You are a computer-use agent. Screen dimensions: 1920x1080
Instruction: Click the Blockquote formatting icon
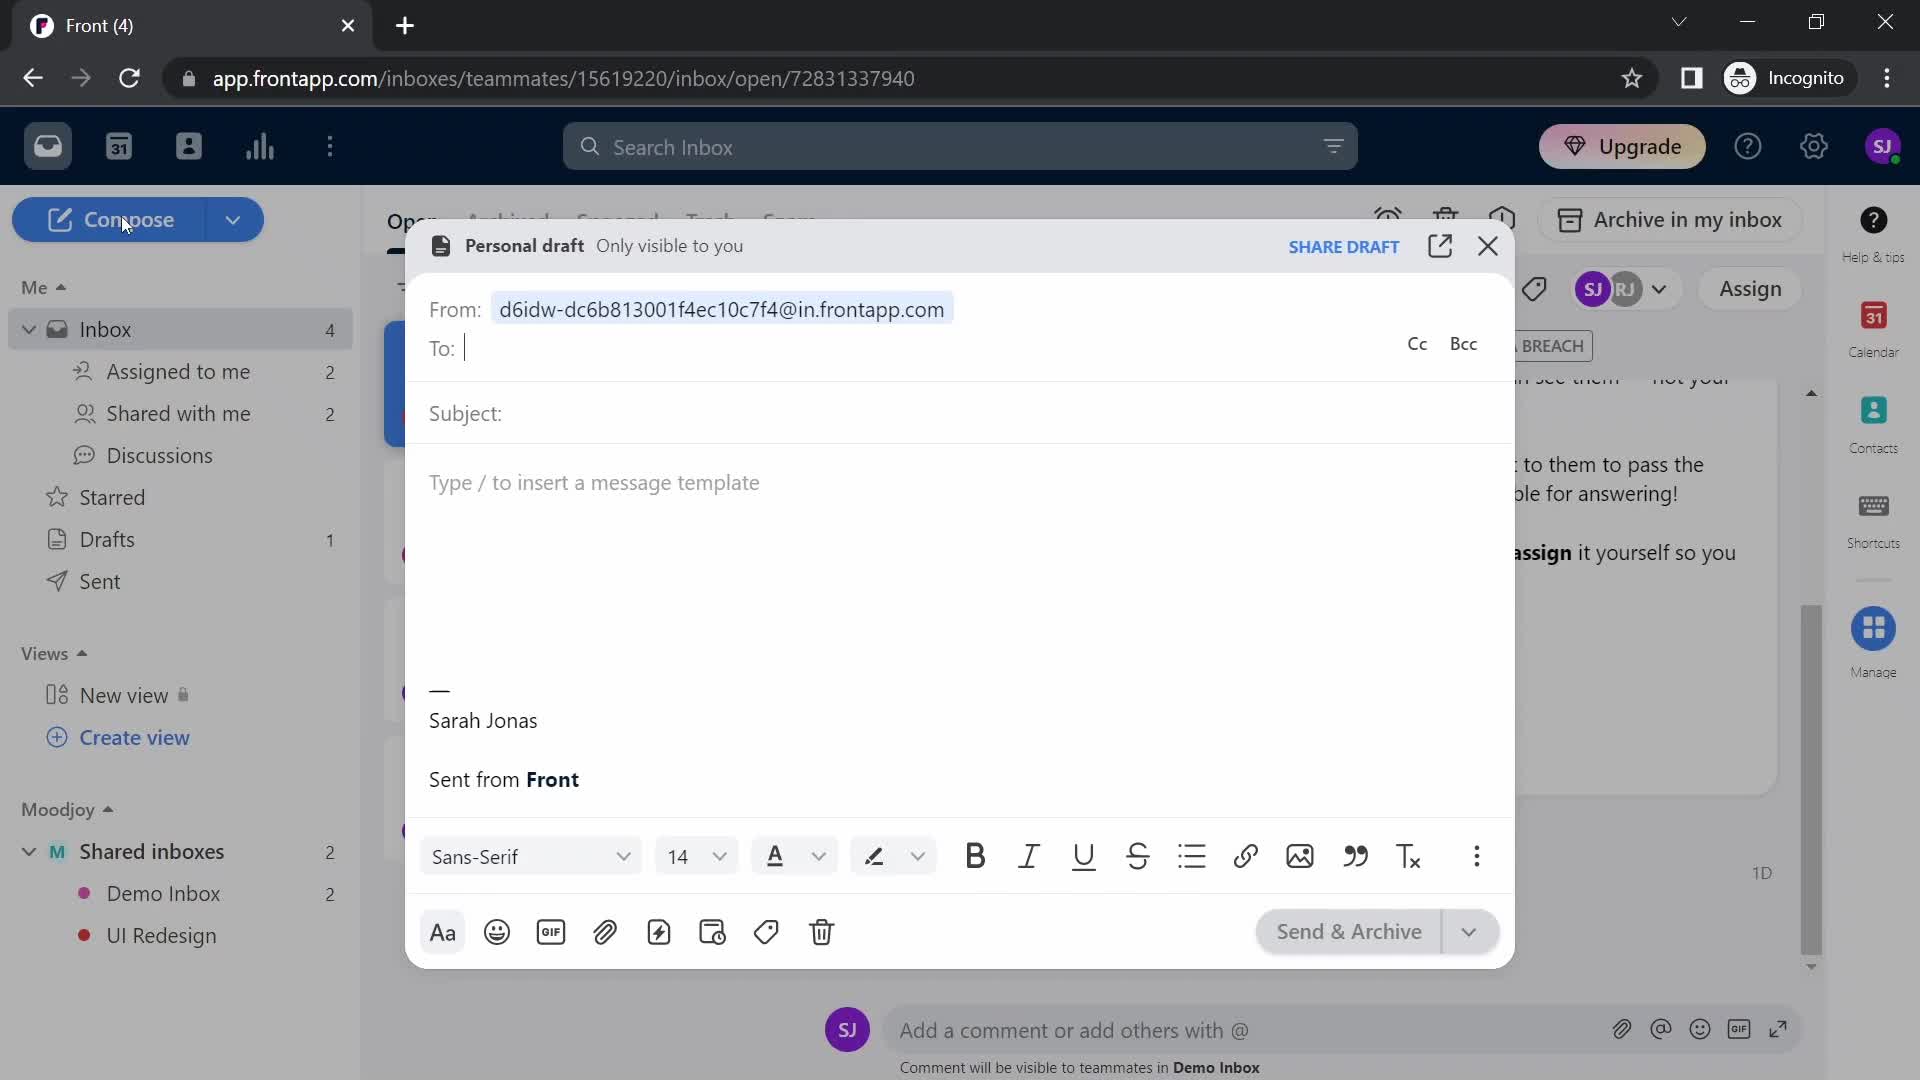click(x=1356, y=857)
